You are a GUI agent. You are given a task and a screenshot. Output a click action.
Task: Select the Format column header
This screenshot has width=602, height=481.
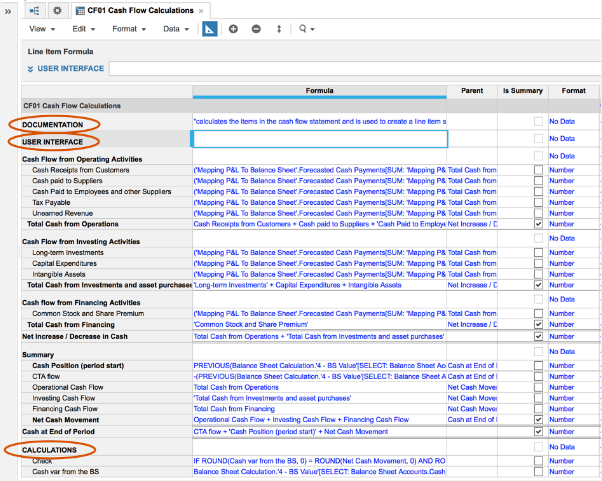(x=574, y=91)
